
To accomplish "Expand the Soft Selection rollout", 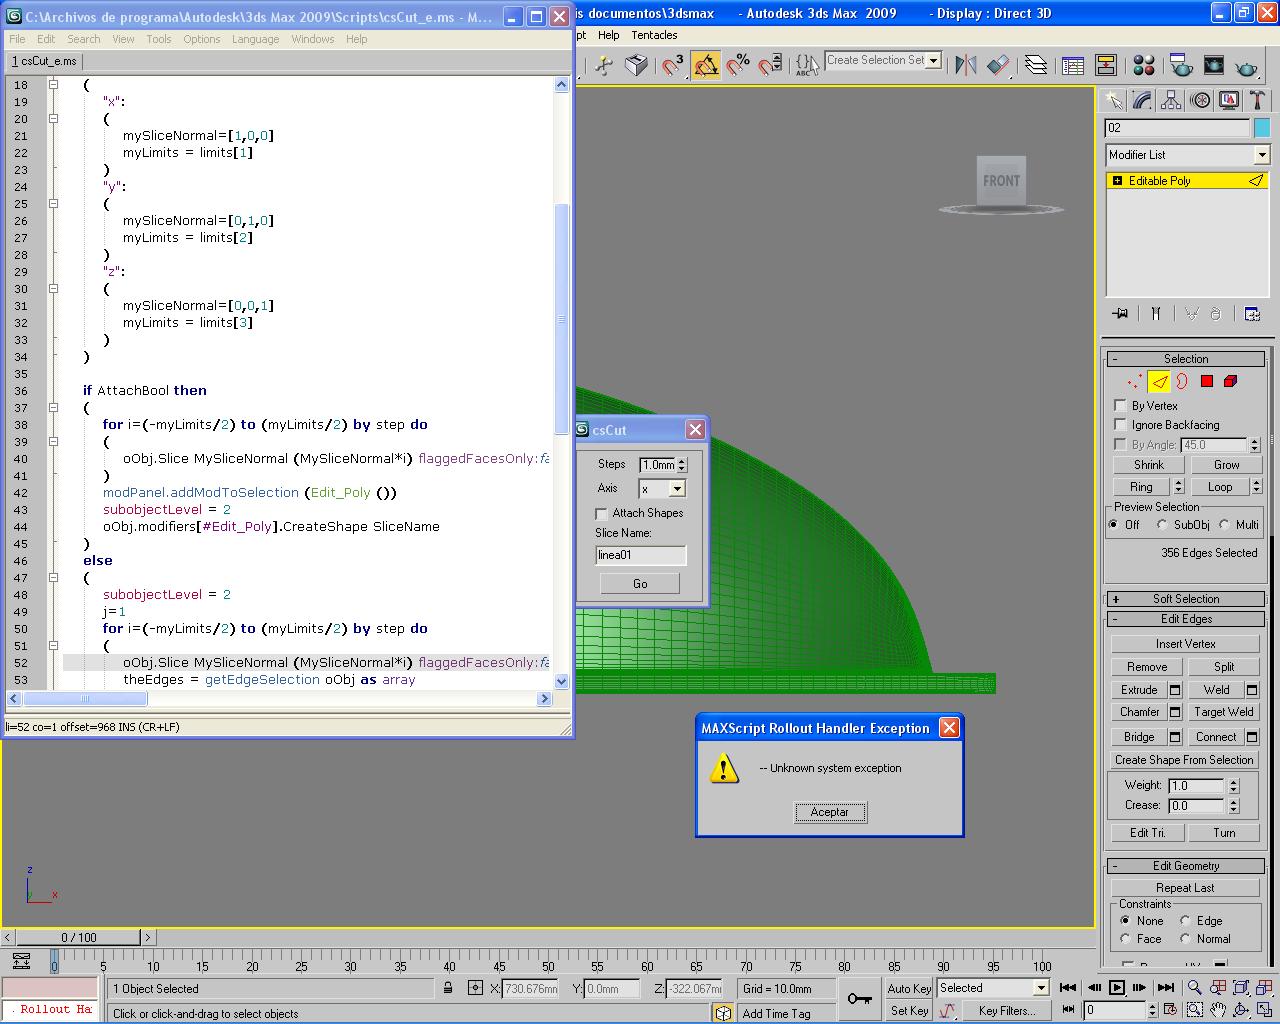I will point(1186,599).
